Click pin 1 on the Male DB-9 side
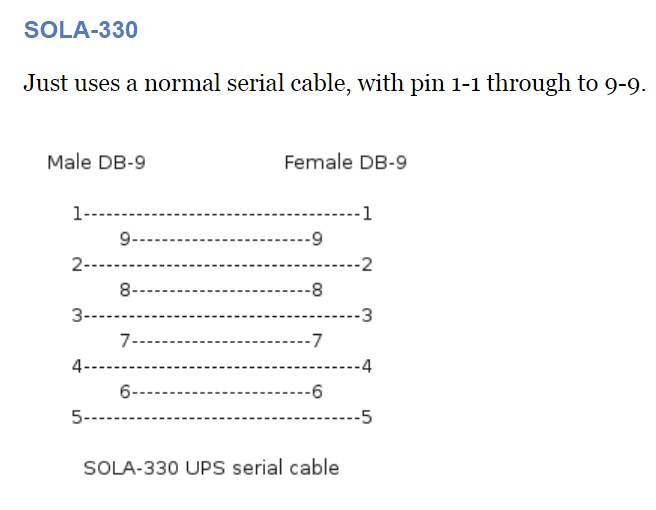 click(x=76, y=213)
